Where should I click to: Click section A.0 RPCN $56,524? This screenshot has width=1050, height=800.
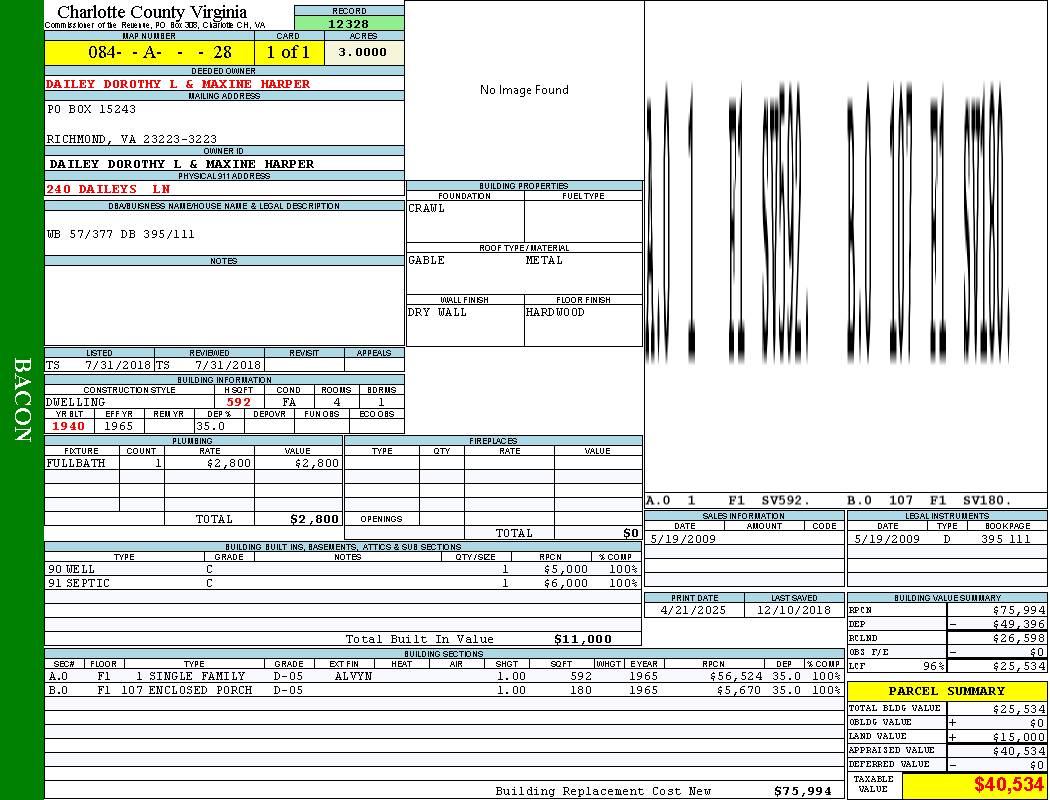[x=735, y=676]
